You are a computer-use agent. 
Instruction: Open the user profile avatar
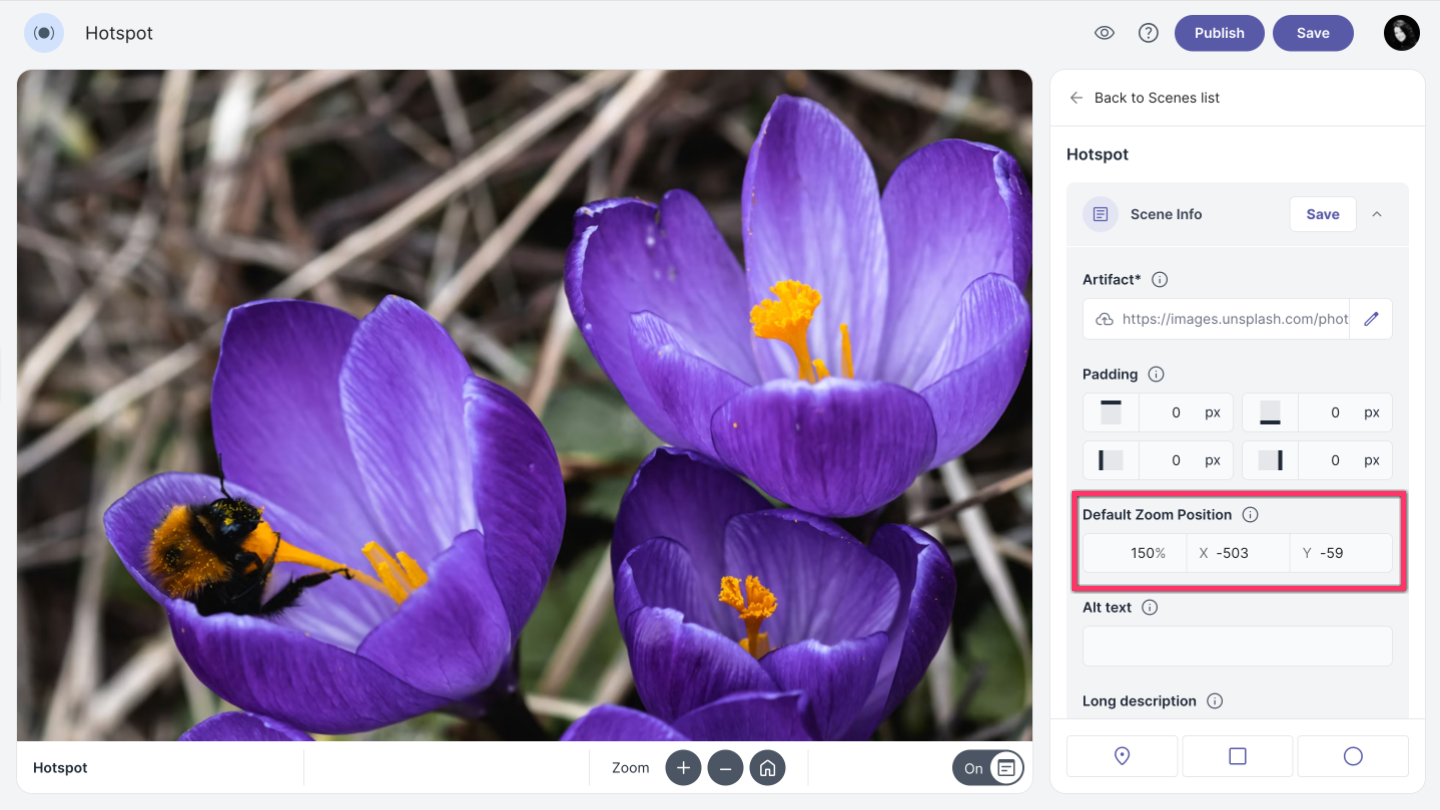point(1401,33)
